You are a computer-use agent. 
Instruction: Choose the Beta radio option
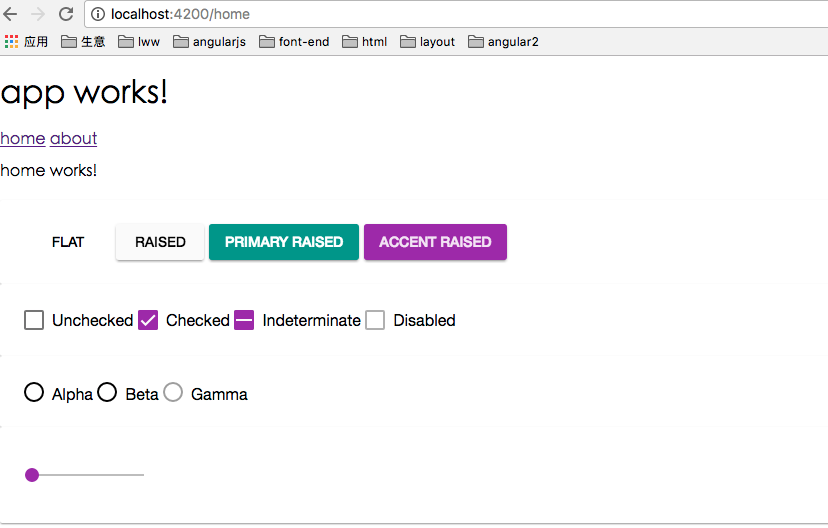tap(107, 392)
